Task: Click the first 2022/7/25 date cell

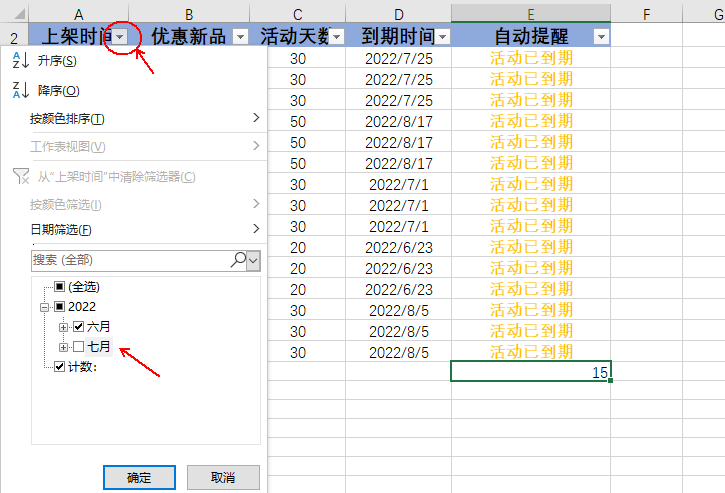Action: (x=399, y=58)
